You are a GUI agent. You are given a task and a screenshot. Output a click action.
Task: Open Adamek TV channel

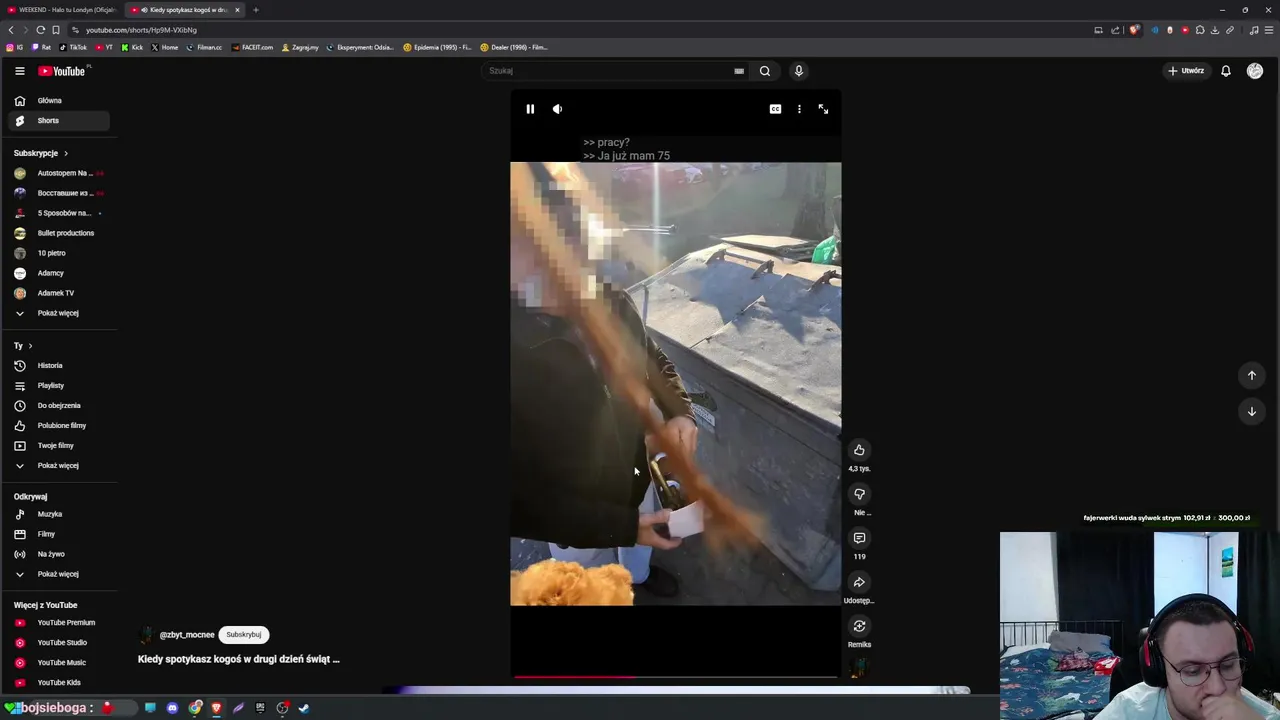click(x=59, y=293)
